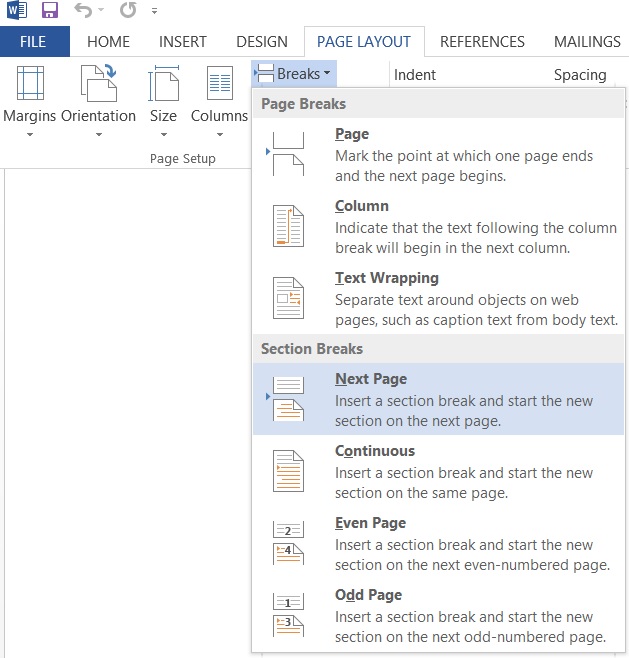Screen dimensions: 629x658
Task: Click the Even Page break icon
Action: (x=288, y=543)
